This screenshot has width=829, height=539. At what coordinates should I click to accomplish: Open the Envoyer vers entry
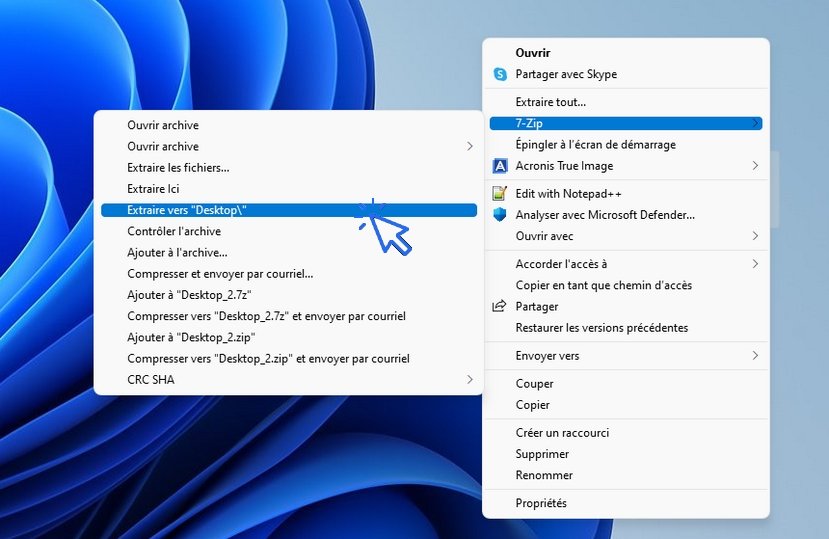pyautogui.click(x=625, y=355)
